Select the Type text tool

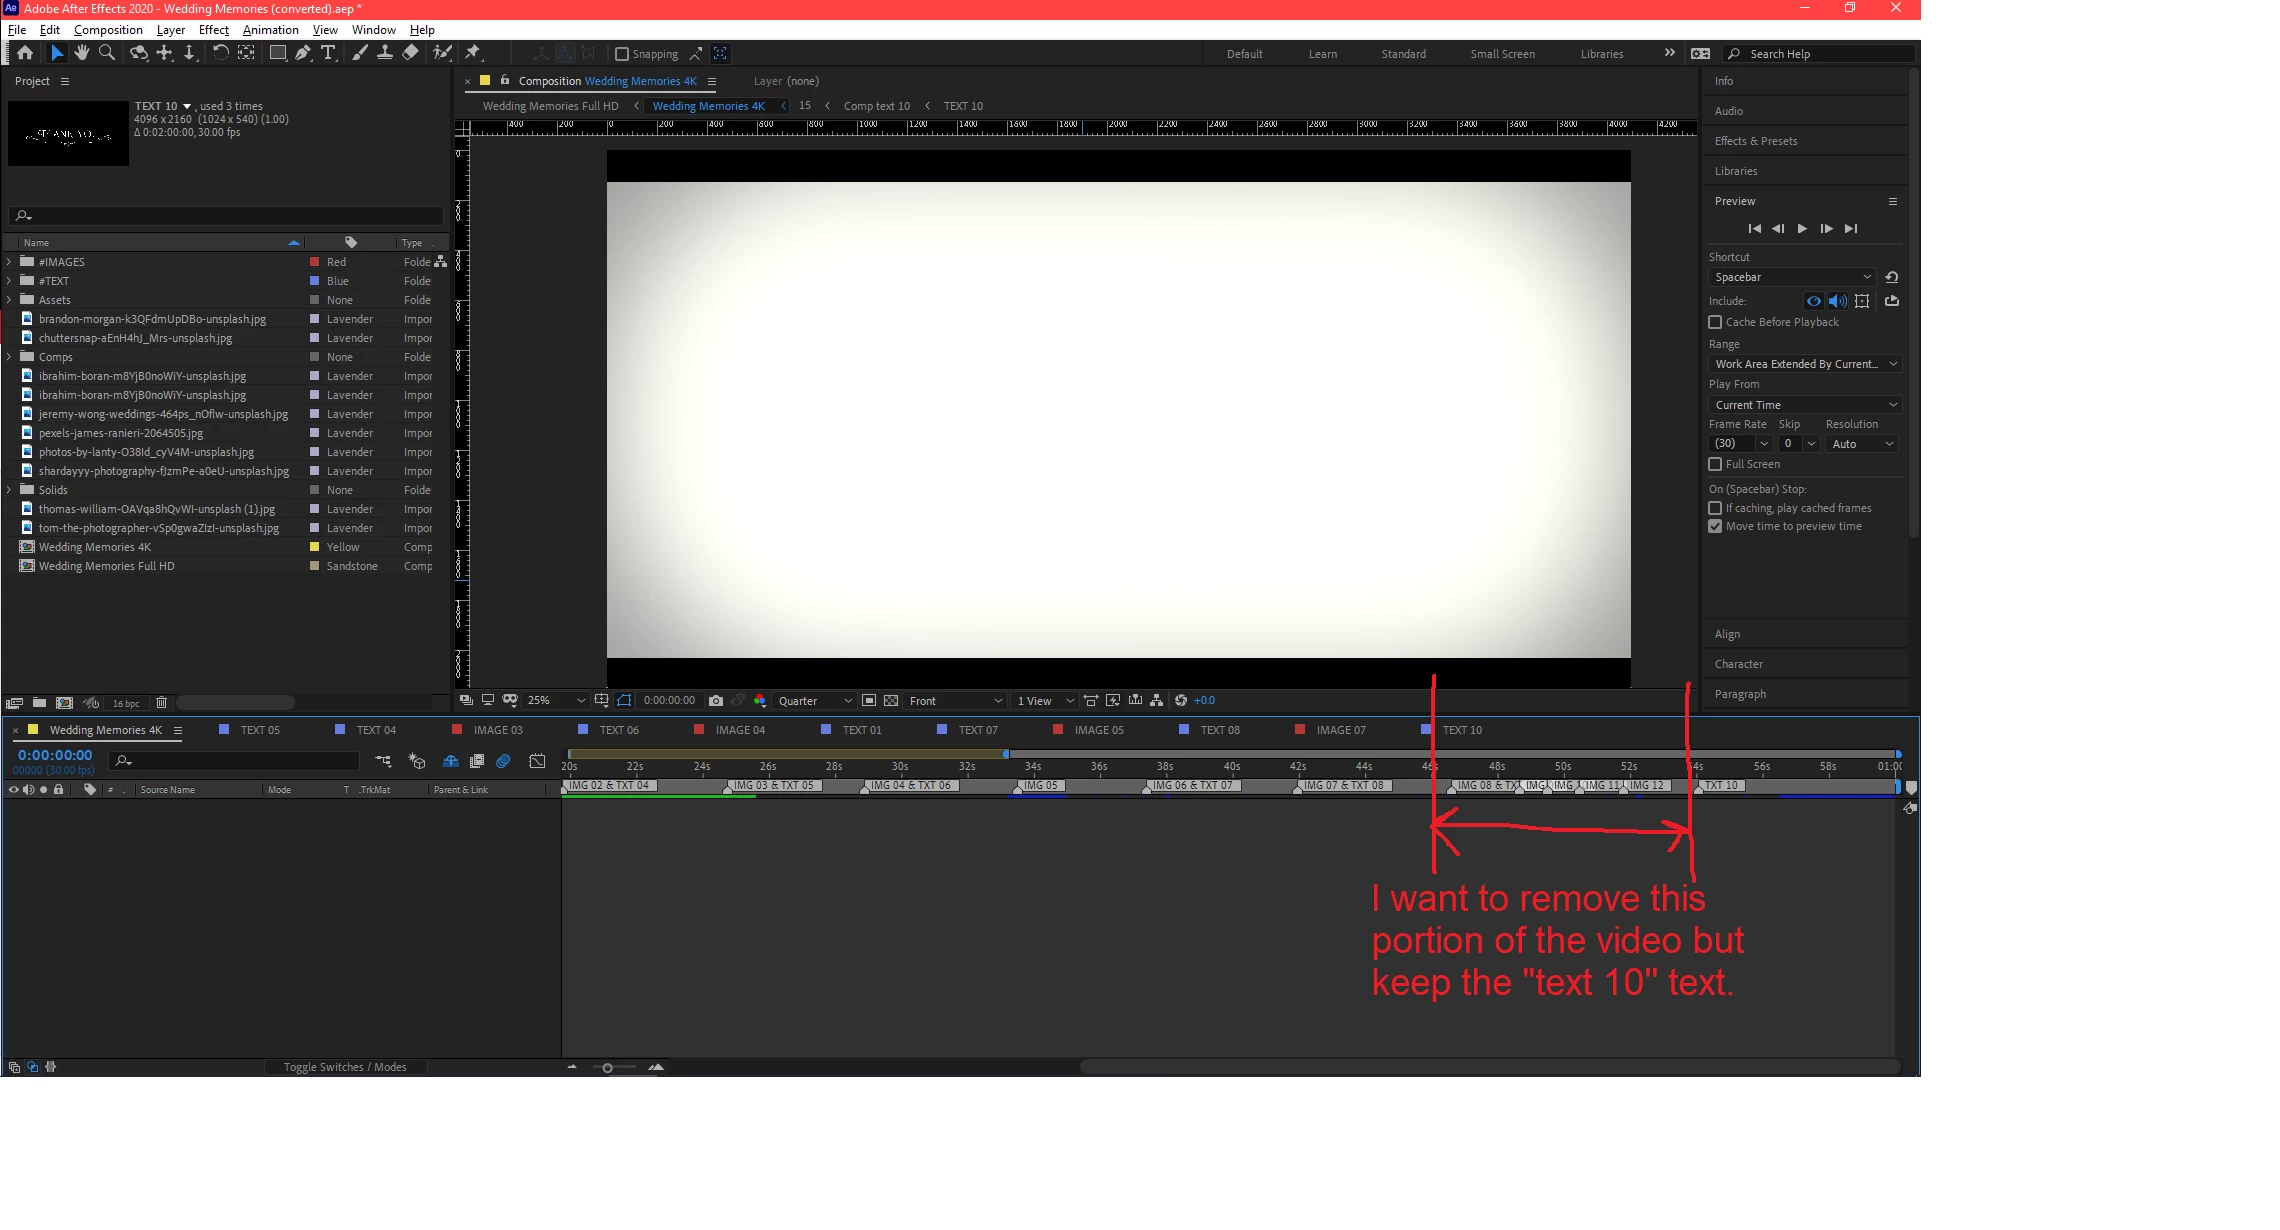coord(328,53)
